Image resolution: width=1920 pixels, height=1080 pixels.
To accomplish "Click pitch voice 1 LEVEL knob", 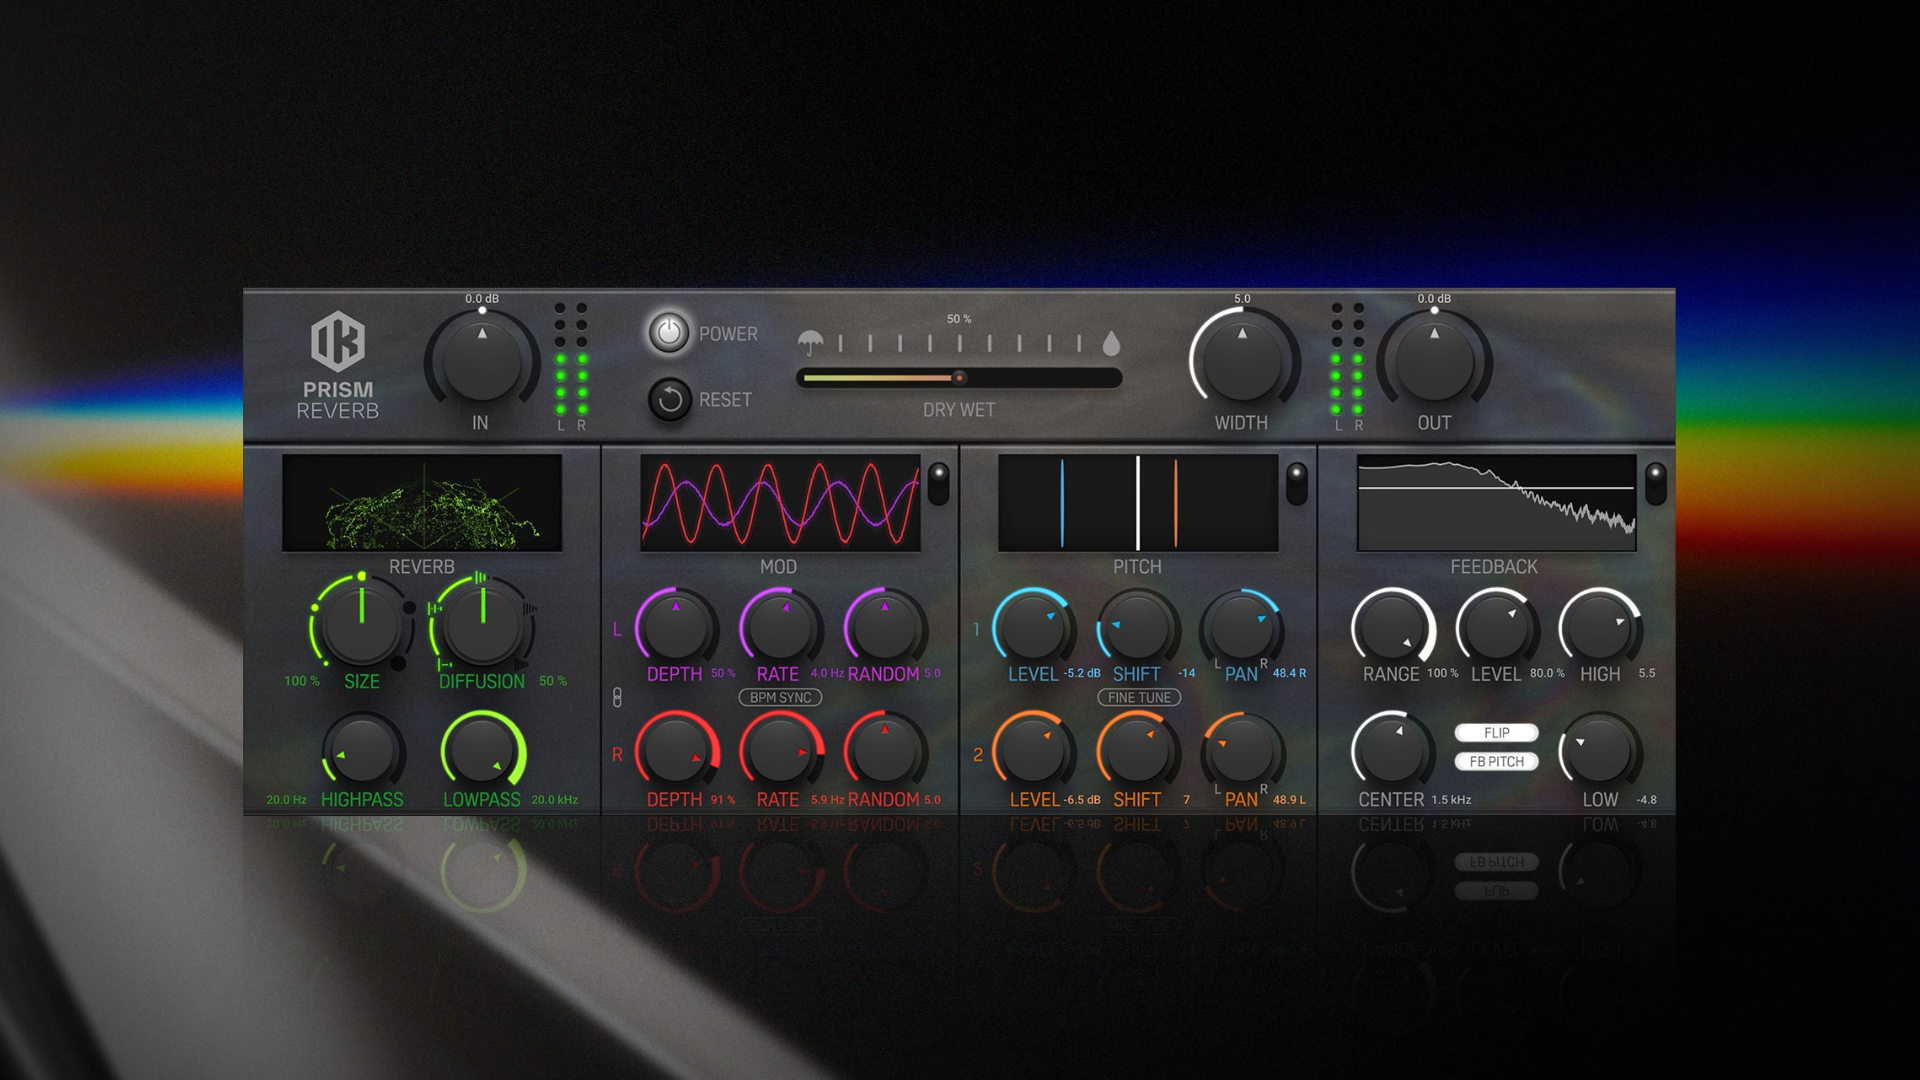I will pos(1034,627).
